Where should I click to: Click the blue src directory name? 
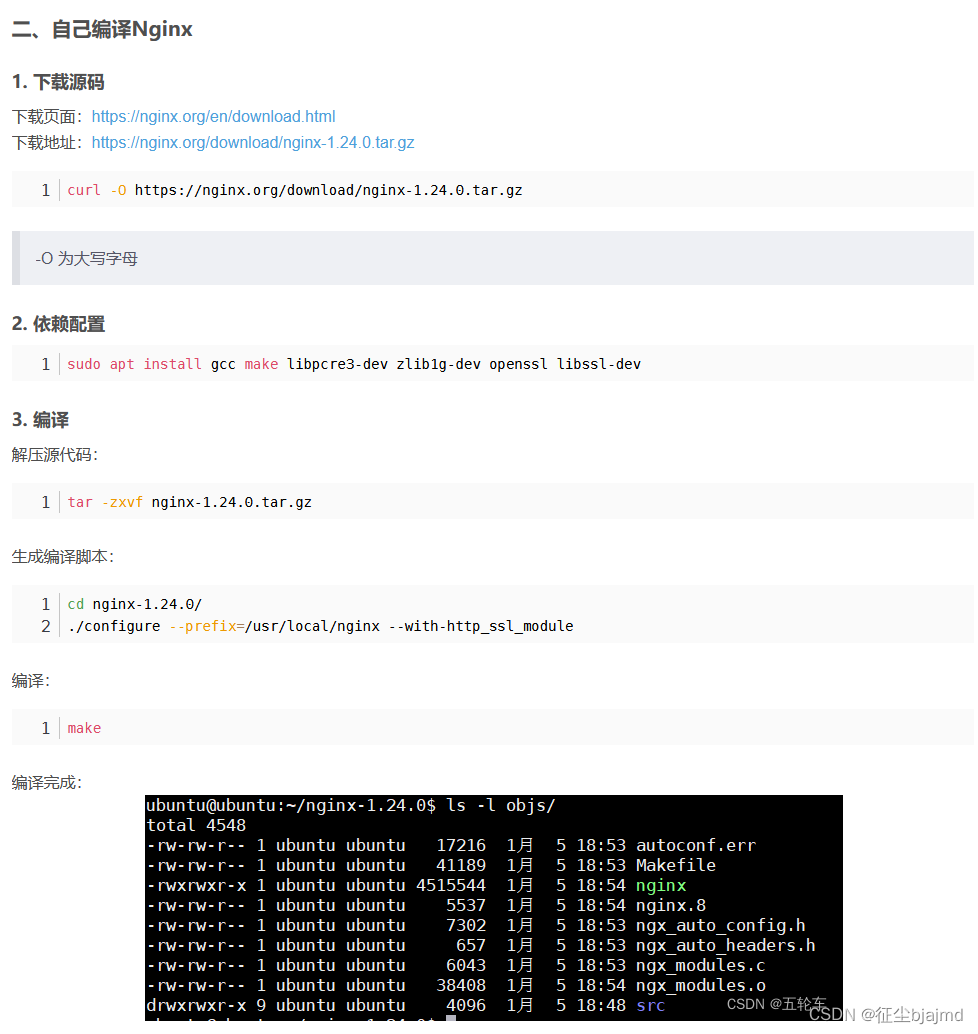[x=650, y=1006]
